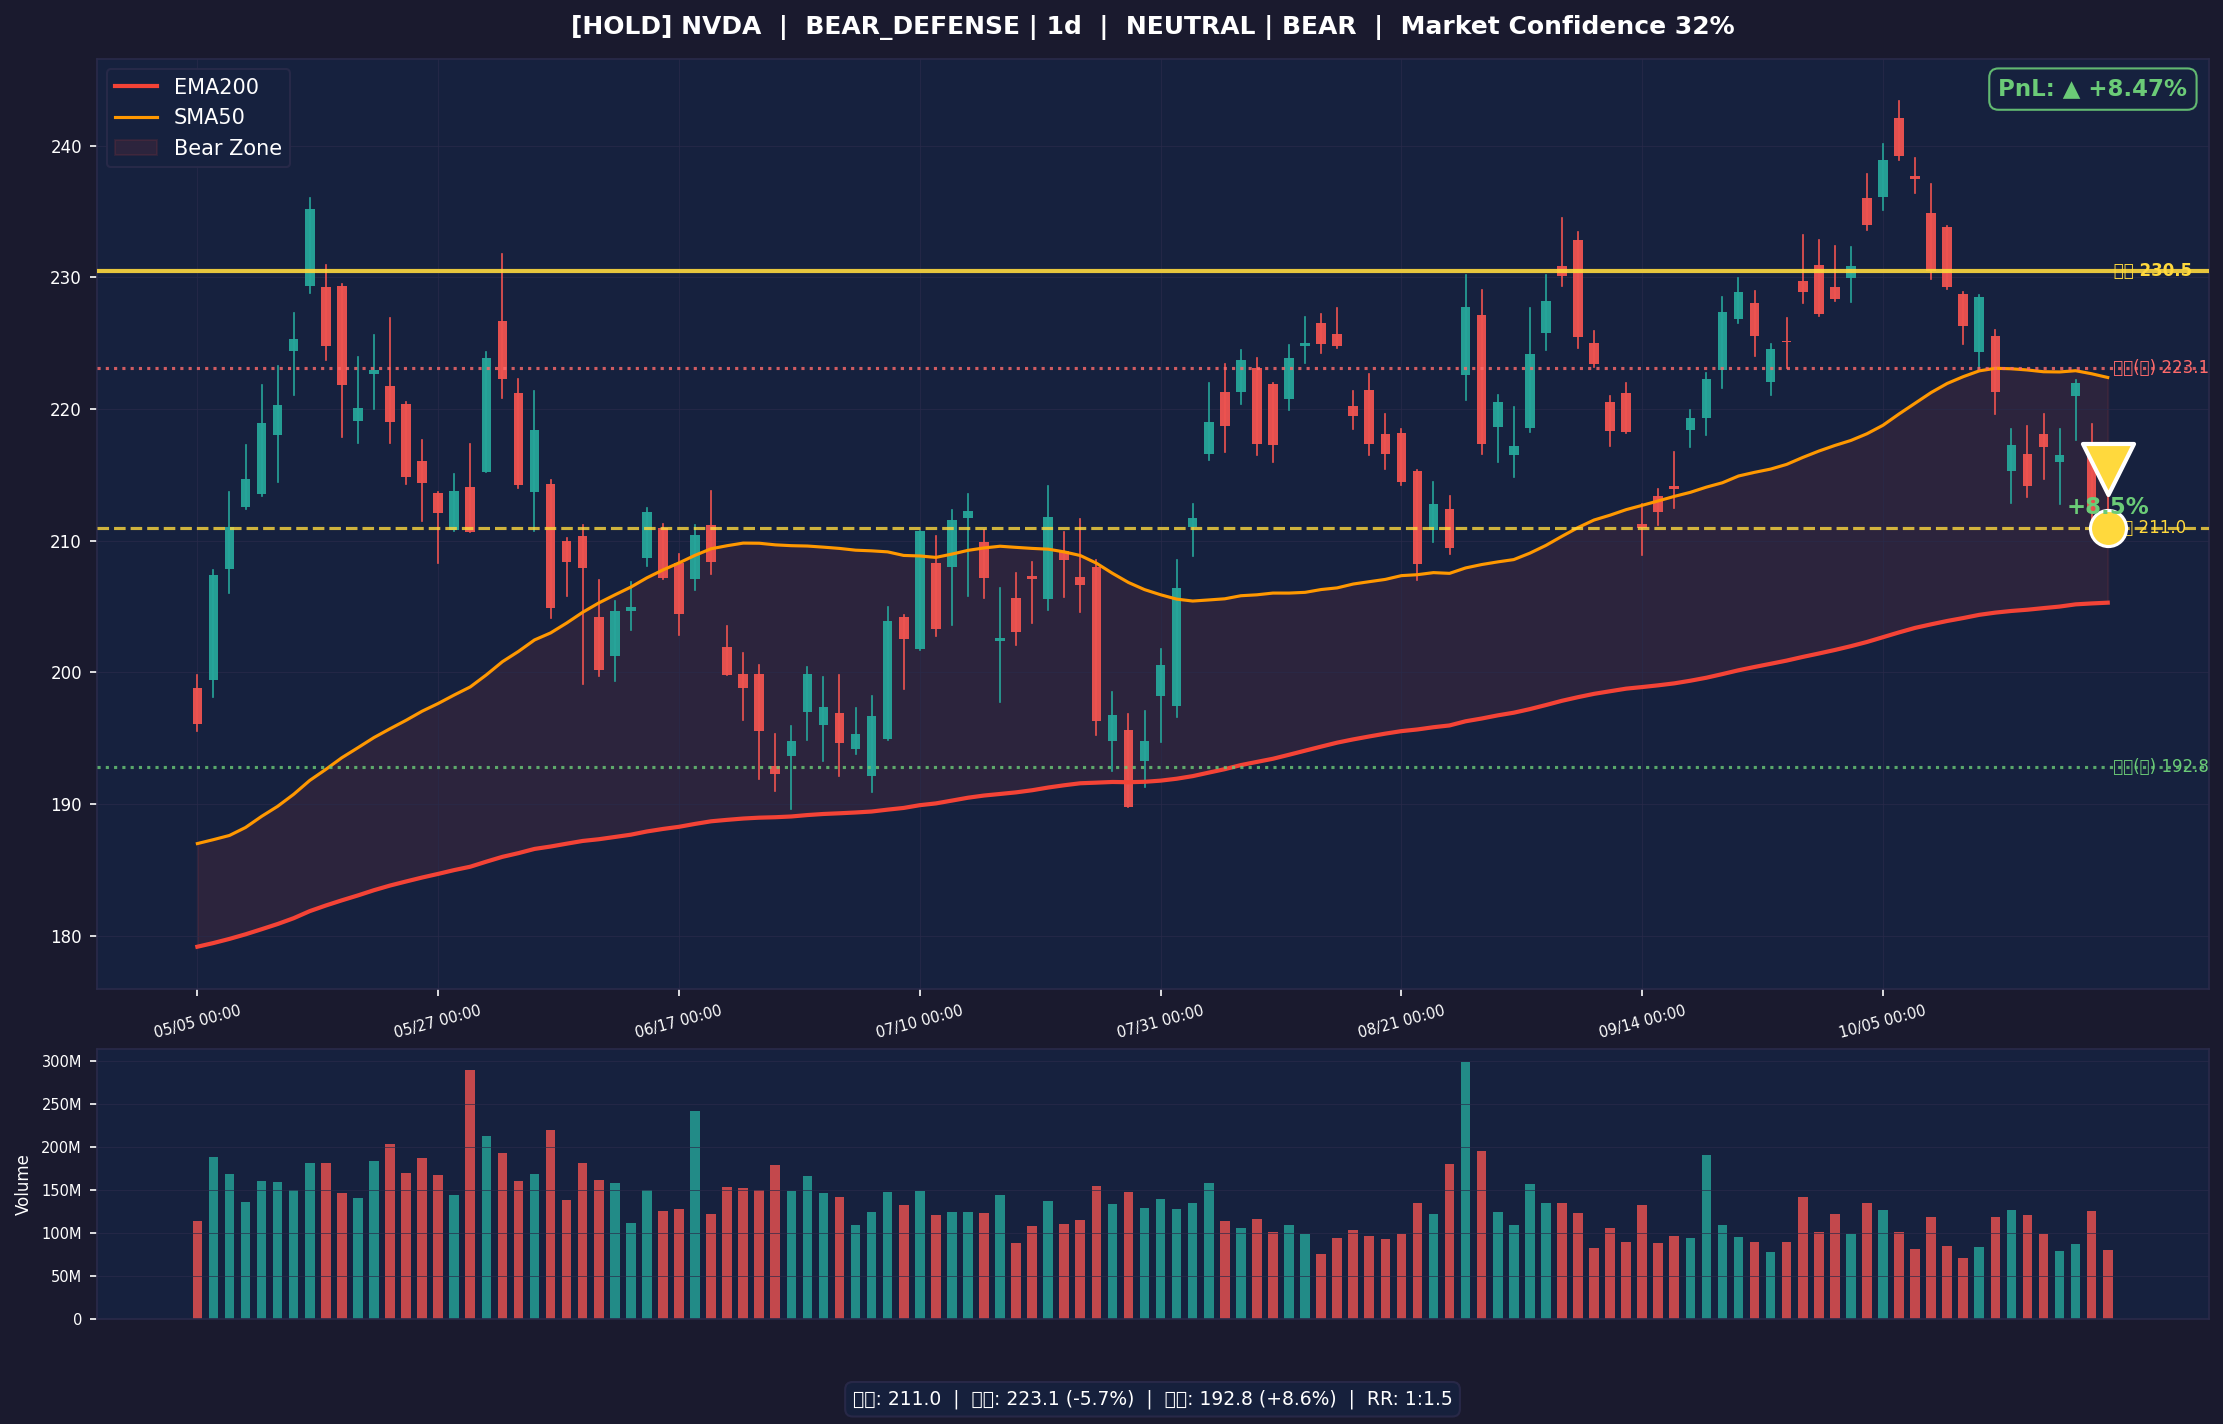Click the SMA50 legend text

click(209, 117)
